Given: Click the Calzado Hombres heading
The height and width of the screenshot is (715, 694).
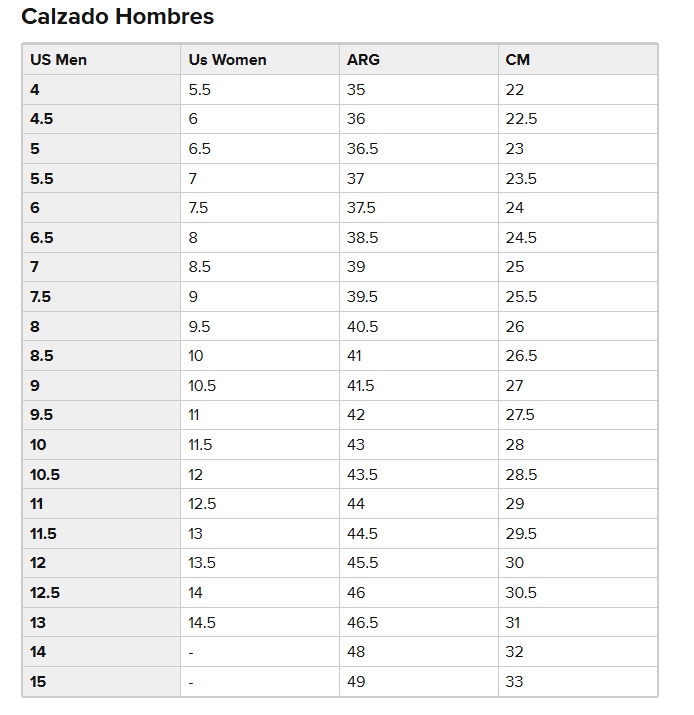Looking at the screenshot, I should tap(118, 16).
